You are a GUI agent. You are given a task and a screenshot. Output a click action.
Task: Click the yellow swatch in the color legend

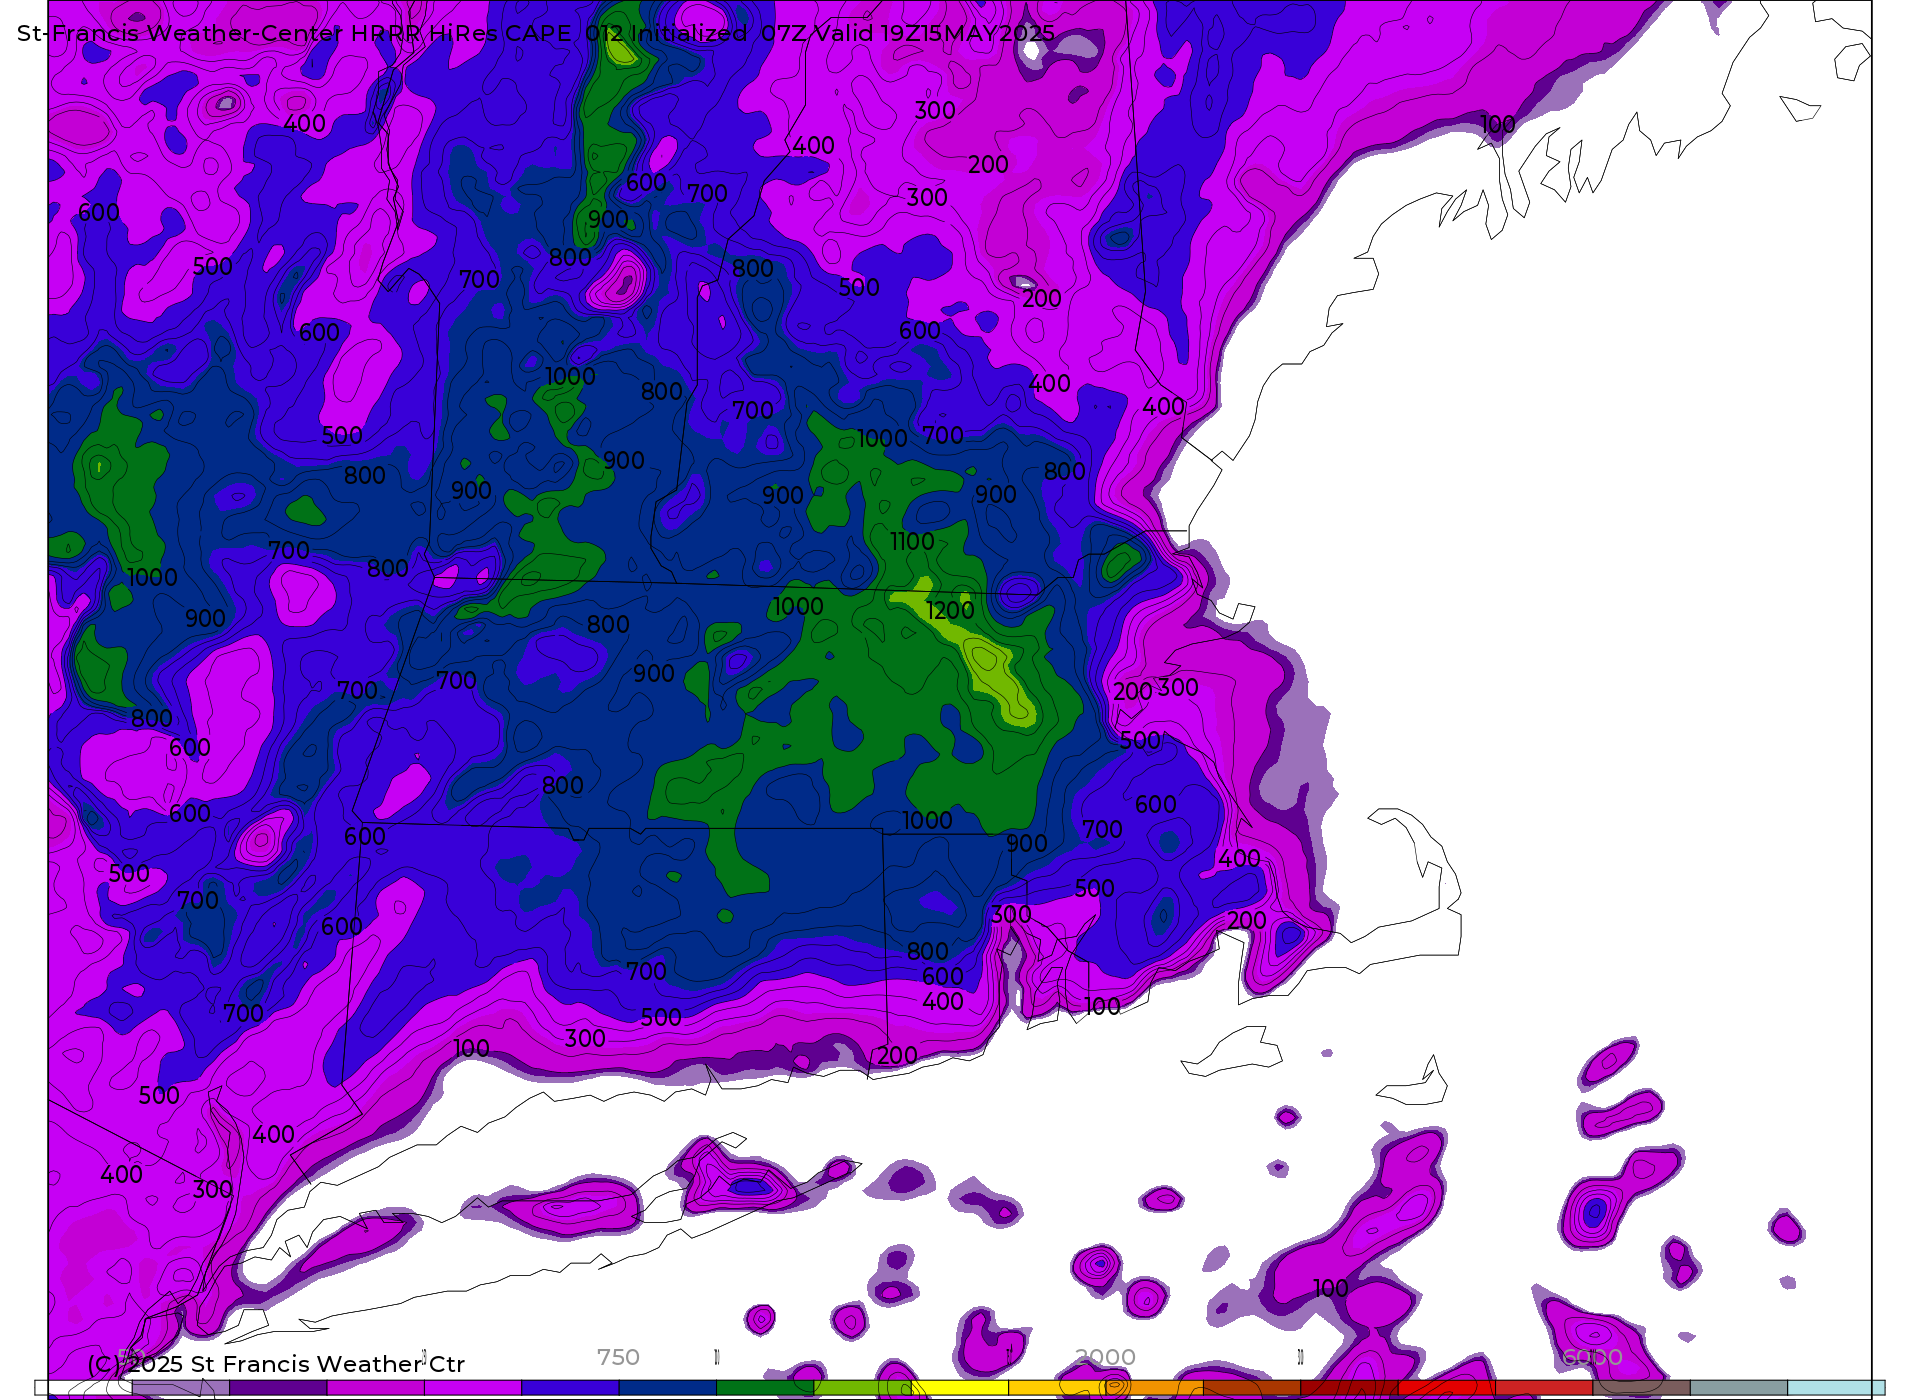960,1387
